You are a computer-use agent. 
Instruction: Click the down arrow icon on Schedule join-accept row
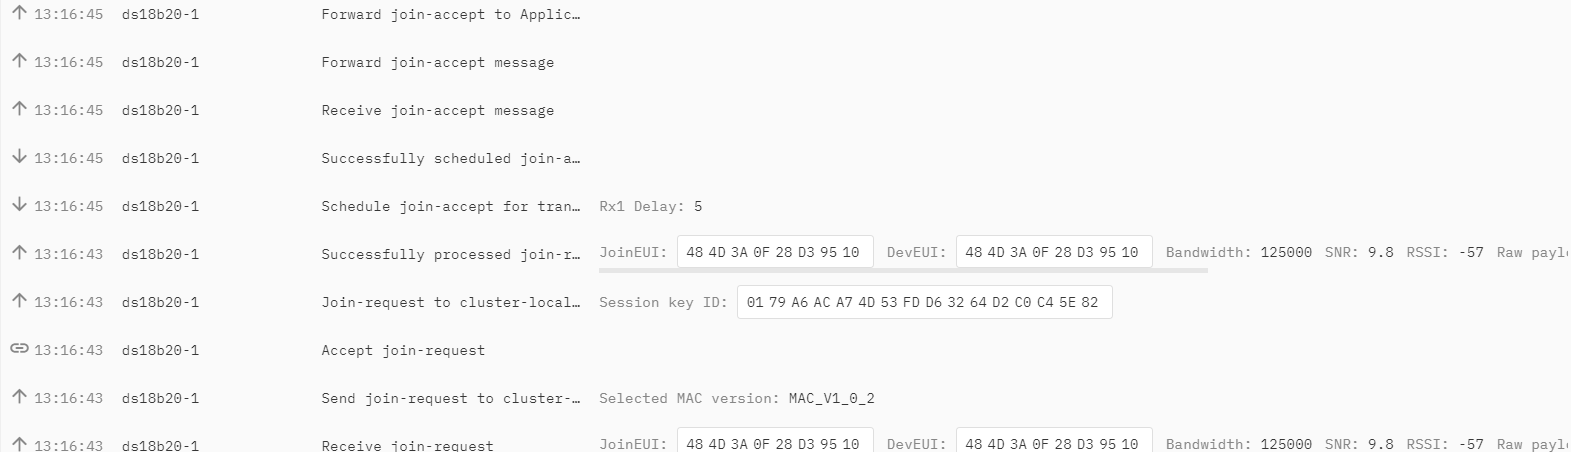tap(19, 205)
